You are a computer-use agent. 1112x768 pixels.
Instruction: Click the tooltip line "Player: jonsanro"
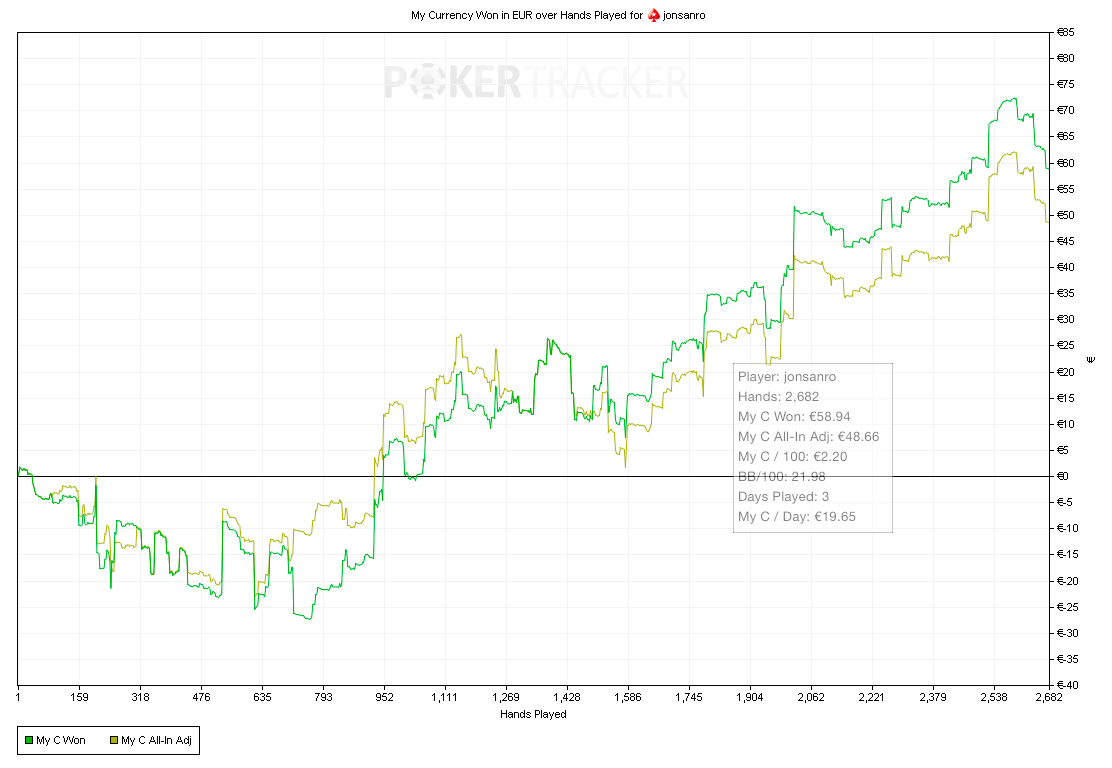tap(786, 377)
